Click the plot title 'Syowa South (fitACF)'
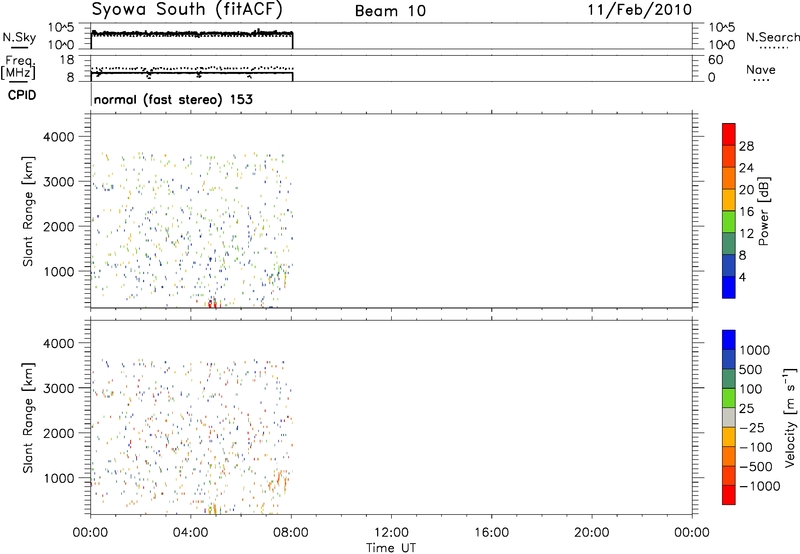800x554 pixels. pyautogui.click(x=187, y=9)
